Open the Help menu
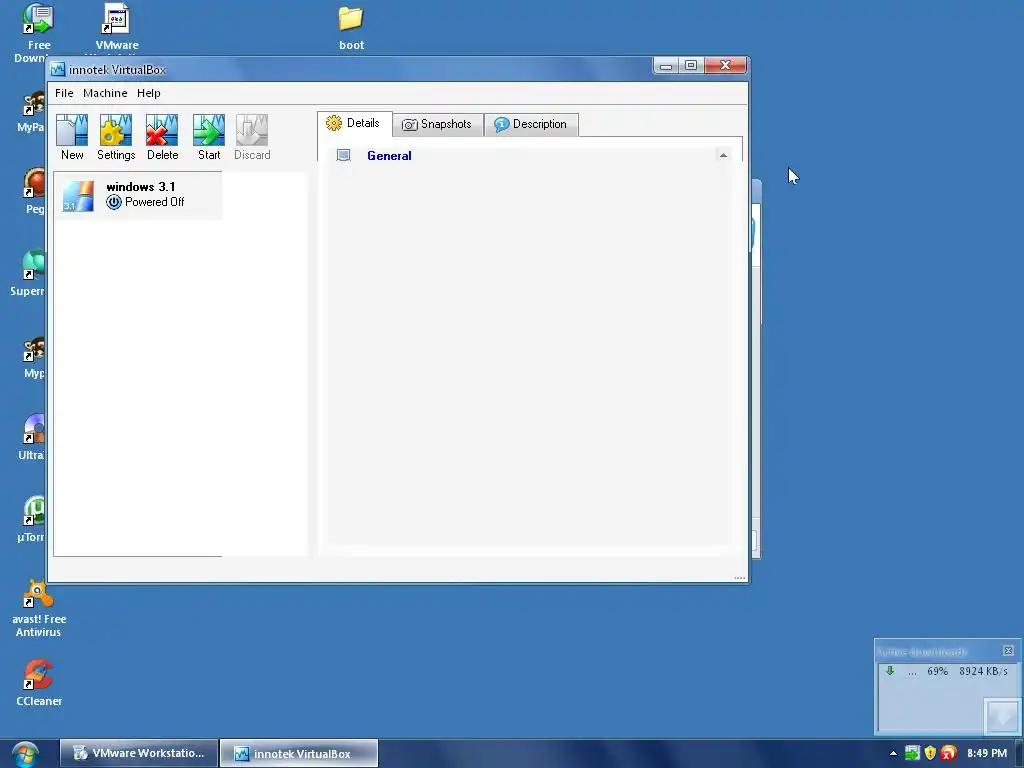The image size is (1024, 768). click(x=148, y=93)
